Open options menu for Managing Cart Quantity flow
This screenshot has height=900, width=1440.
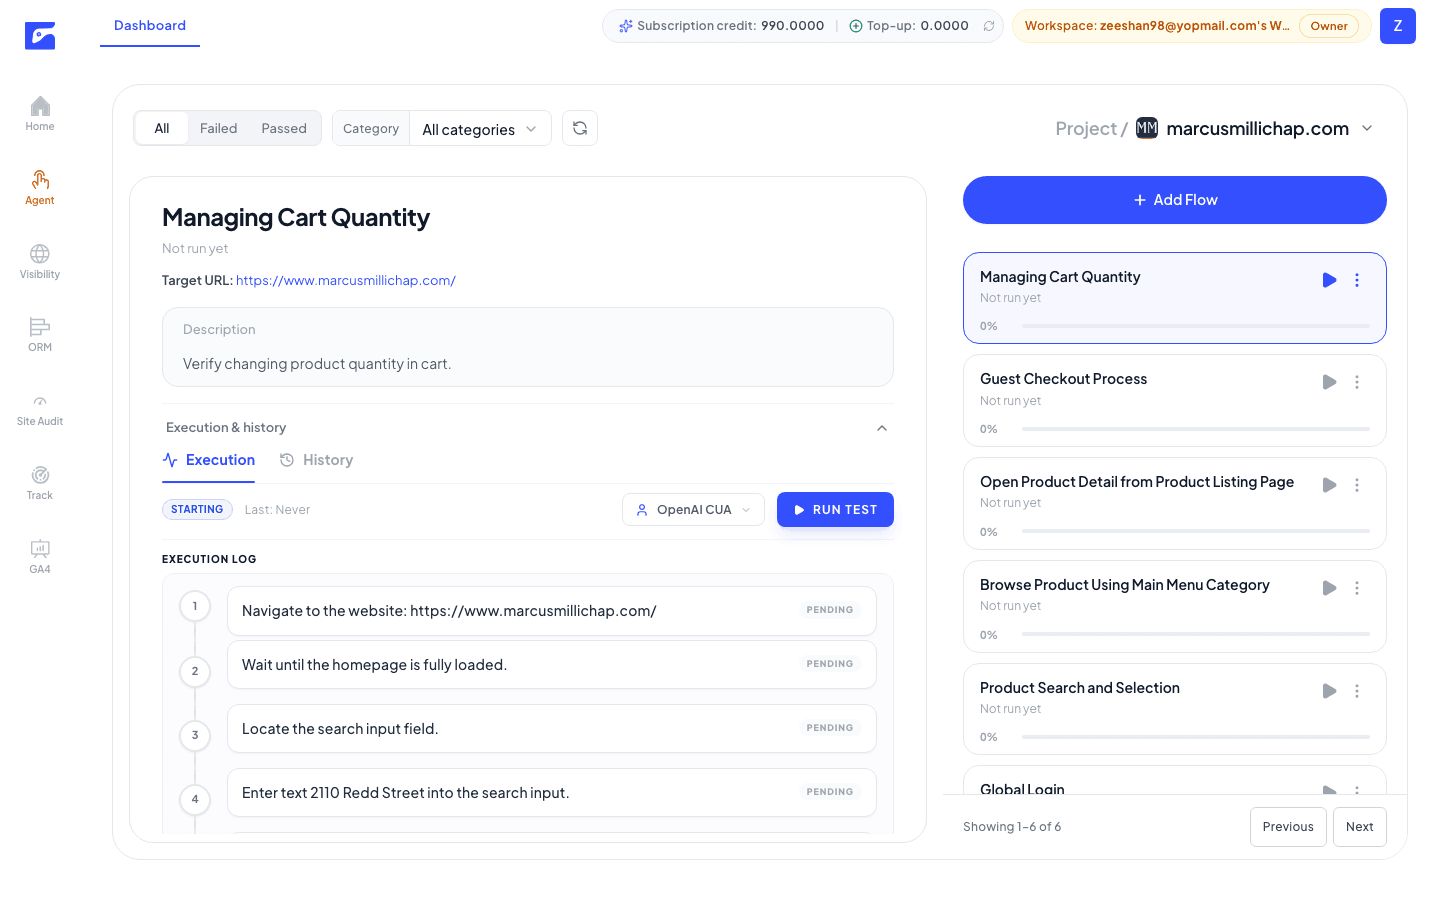pos(1357,280)
